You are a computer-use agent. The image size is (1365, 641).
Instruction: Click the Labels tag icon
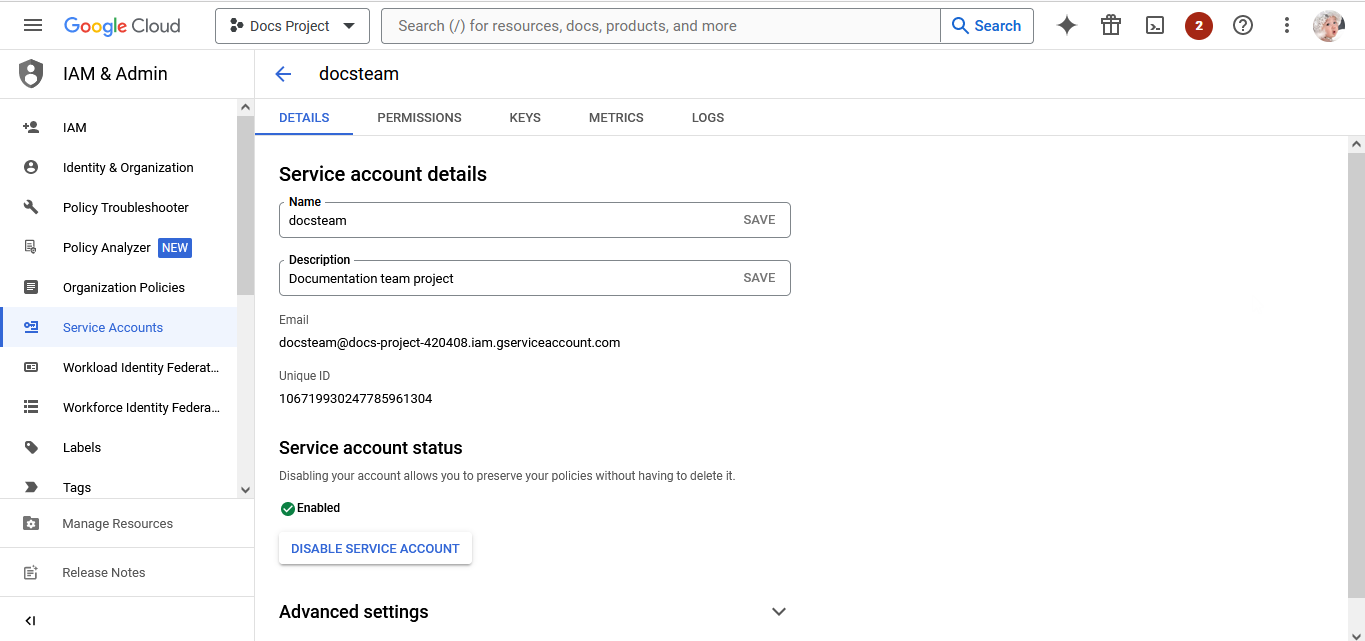[31, 447]
